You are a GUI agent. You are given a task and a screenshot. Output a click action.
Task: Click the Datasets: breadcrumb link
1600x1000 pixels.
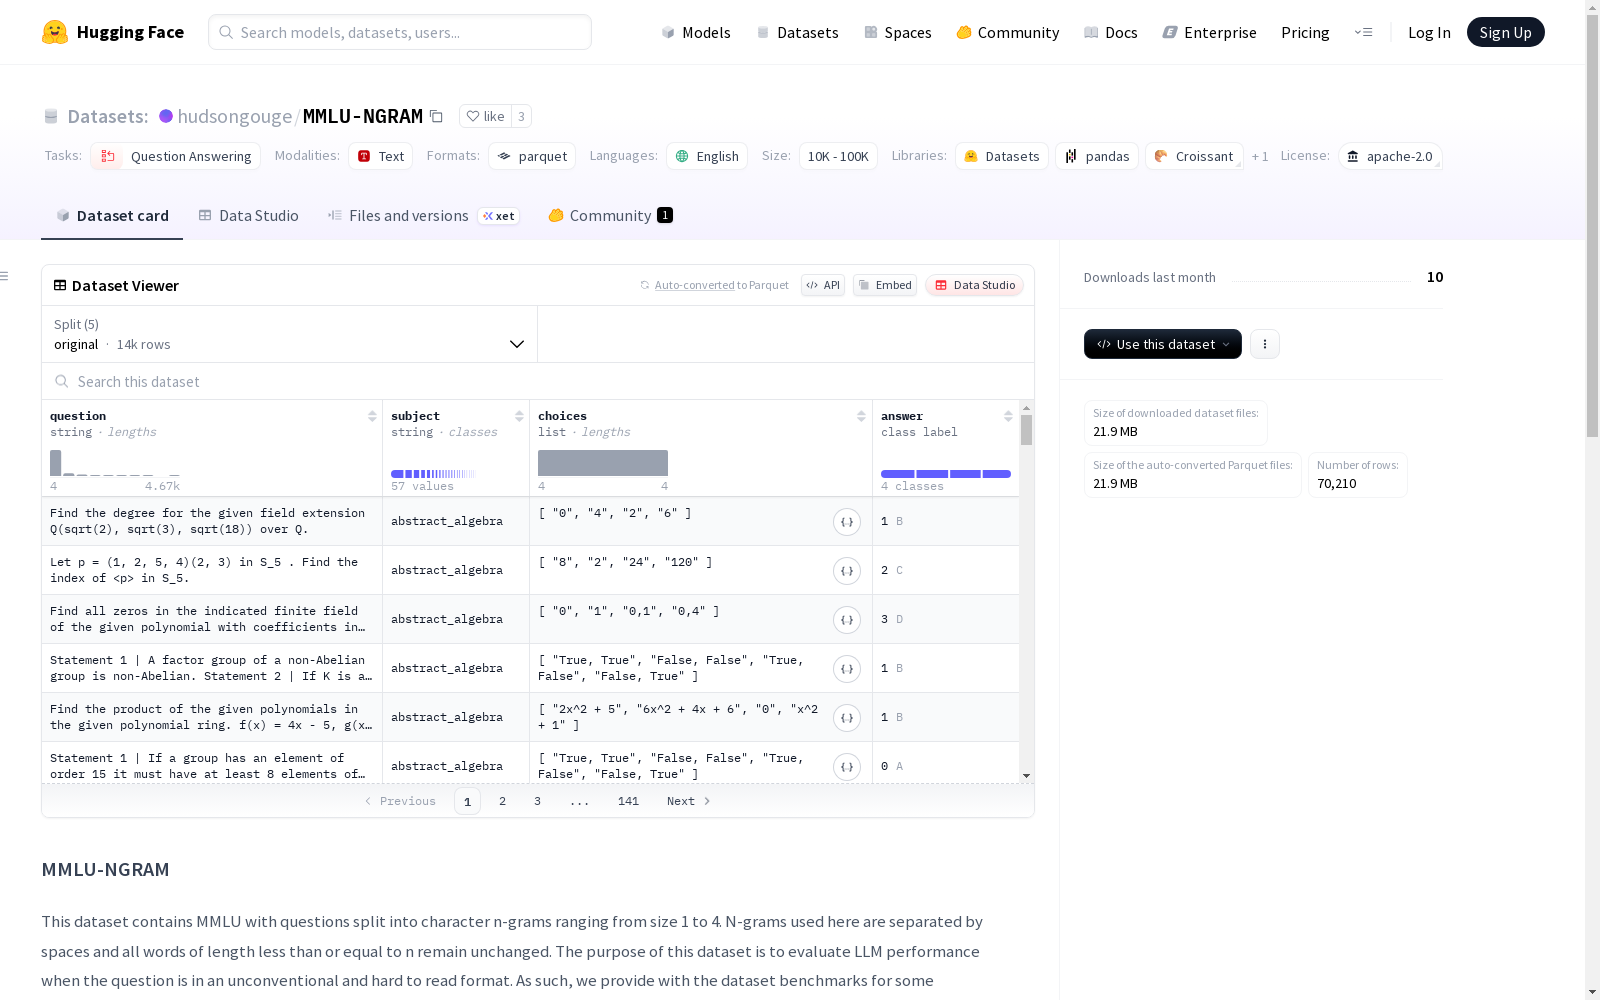108,116
